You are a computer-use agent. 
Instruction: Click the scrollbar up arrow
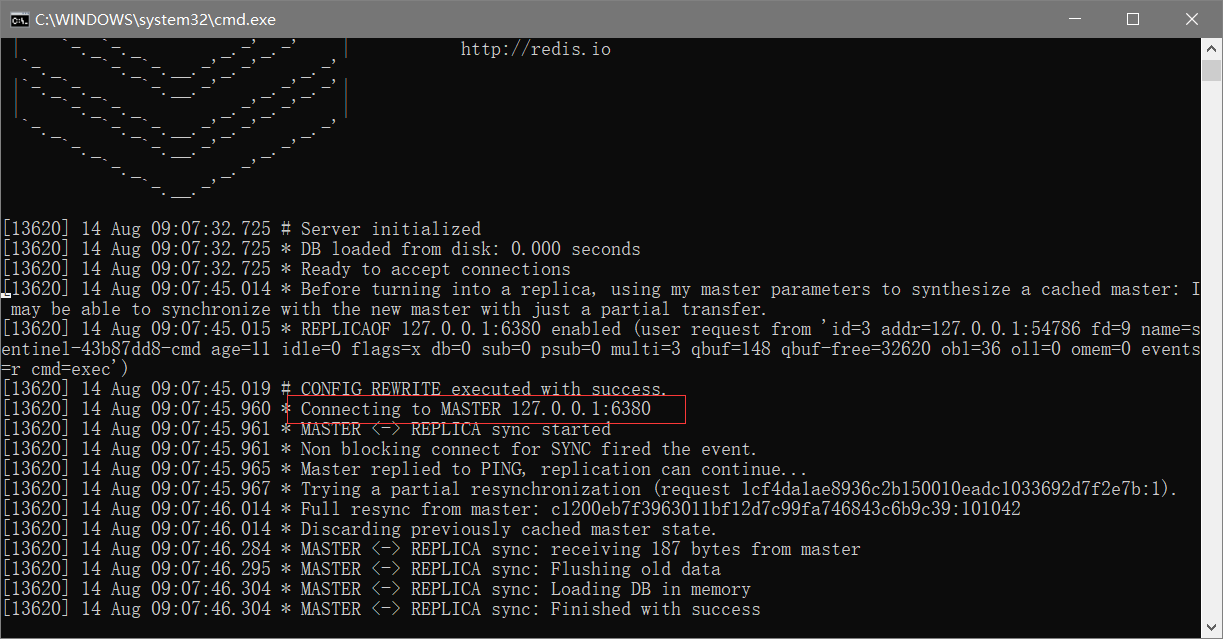[x=1212, y=48]
